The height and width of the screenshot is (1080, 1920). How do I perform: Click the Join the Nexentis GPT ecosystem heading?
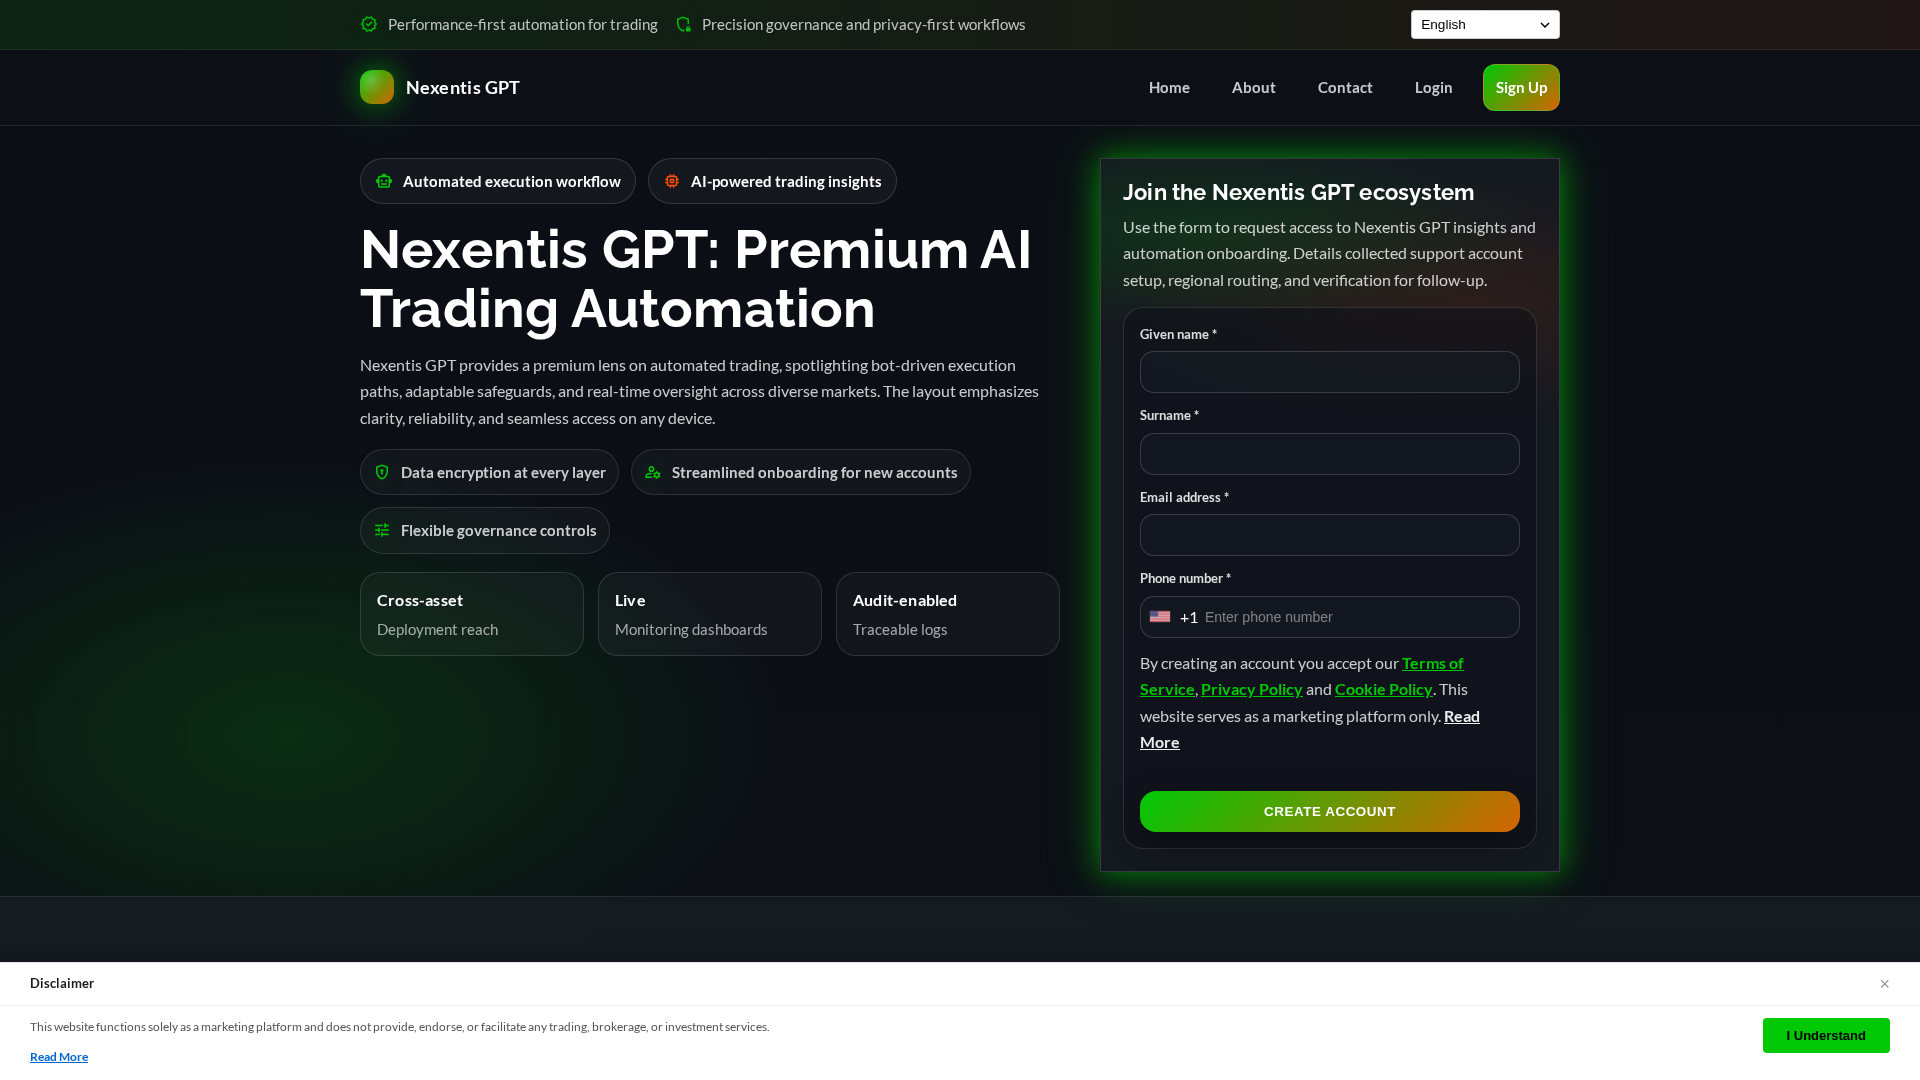click(x=1298, y=192)
